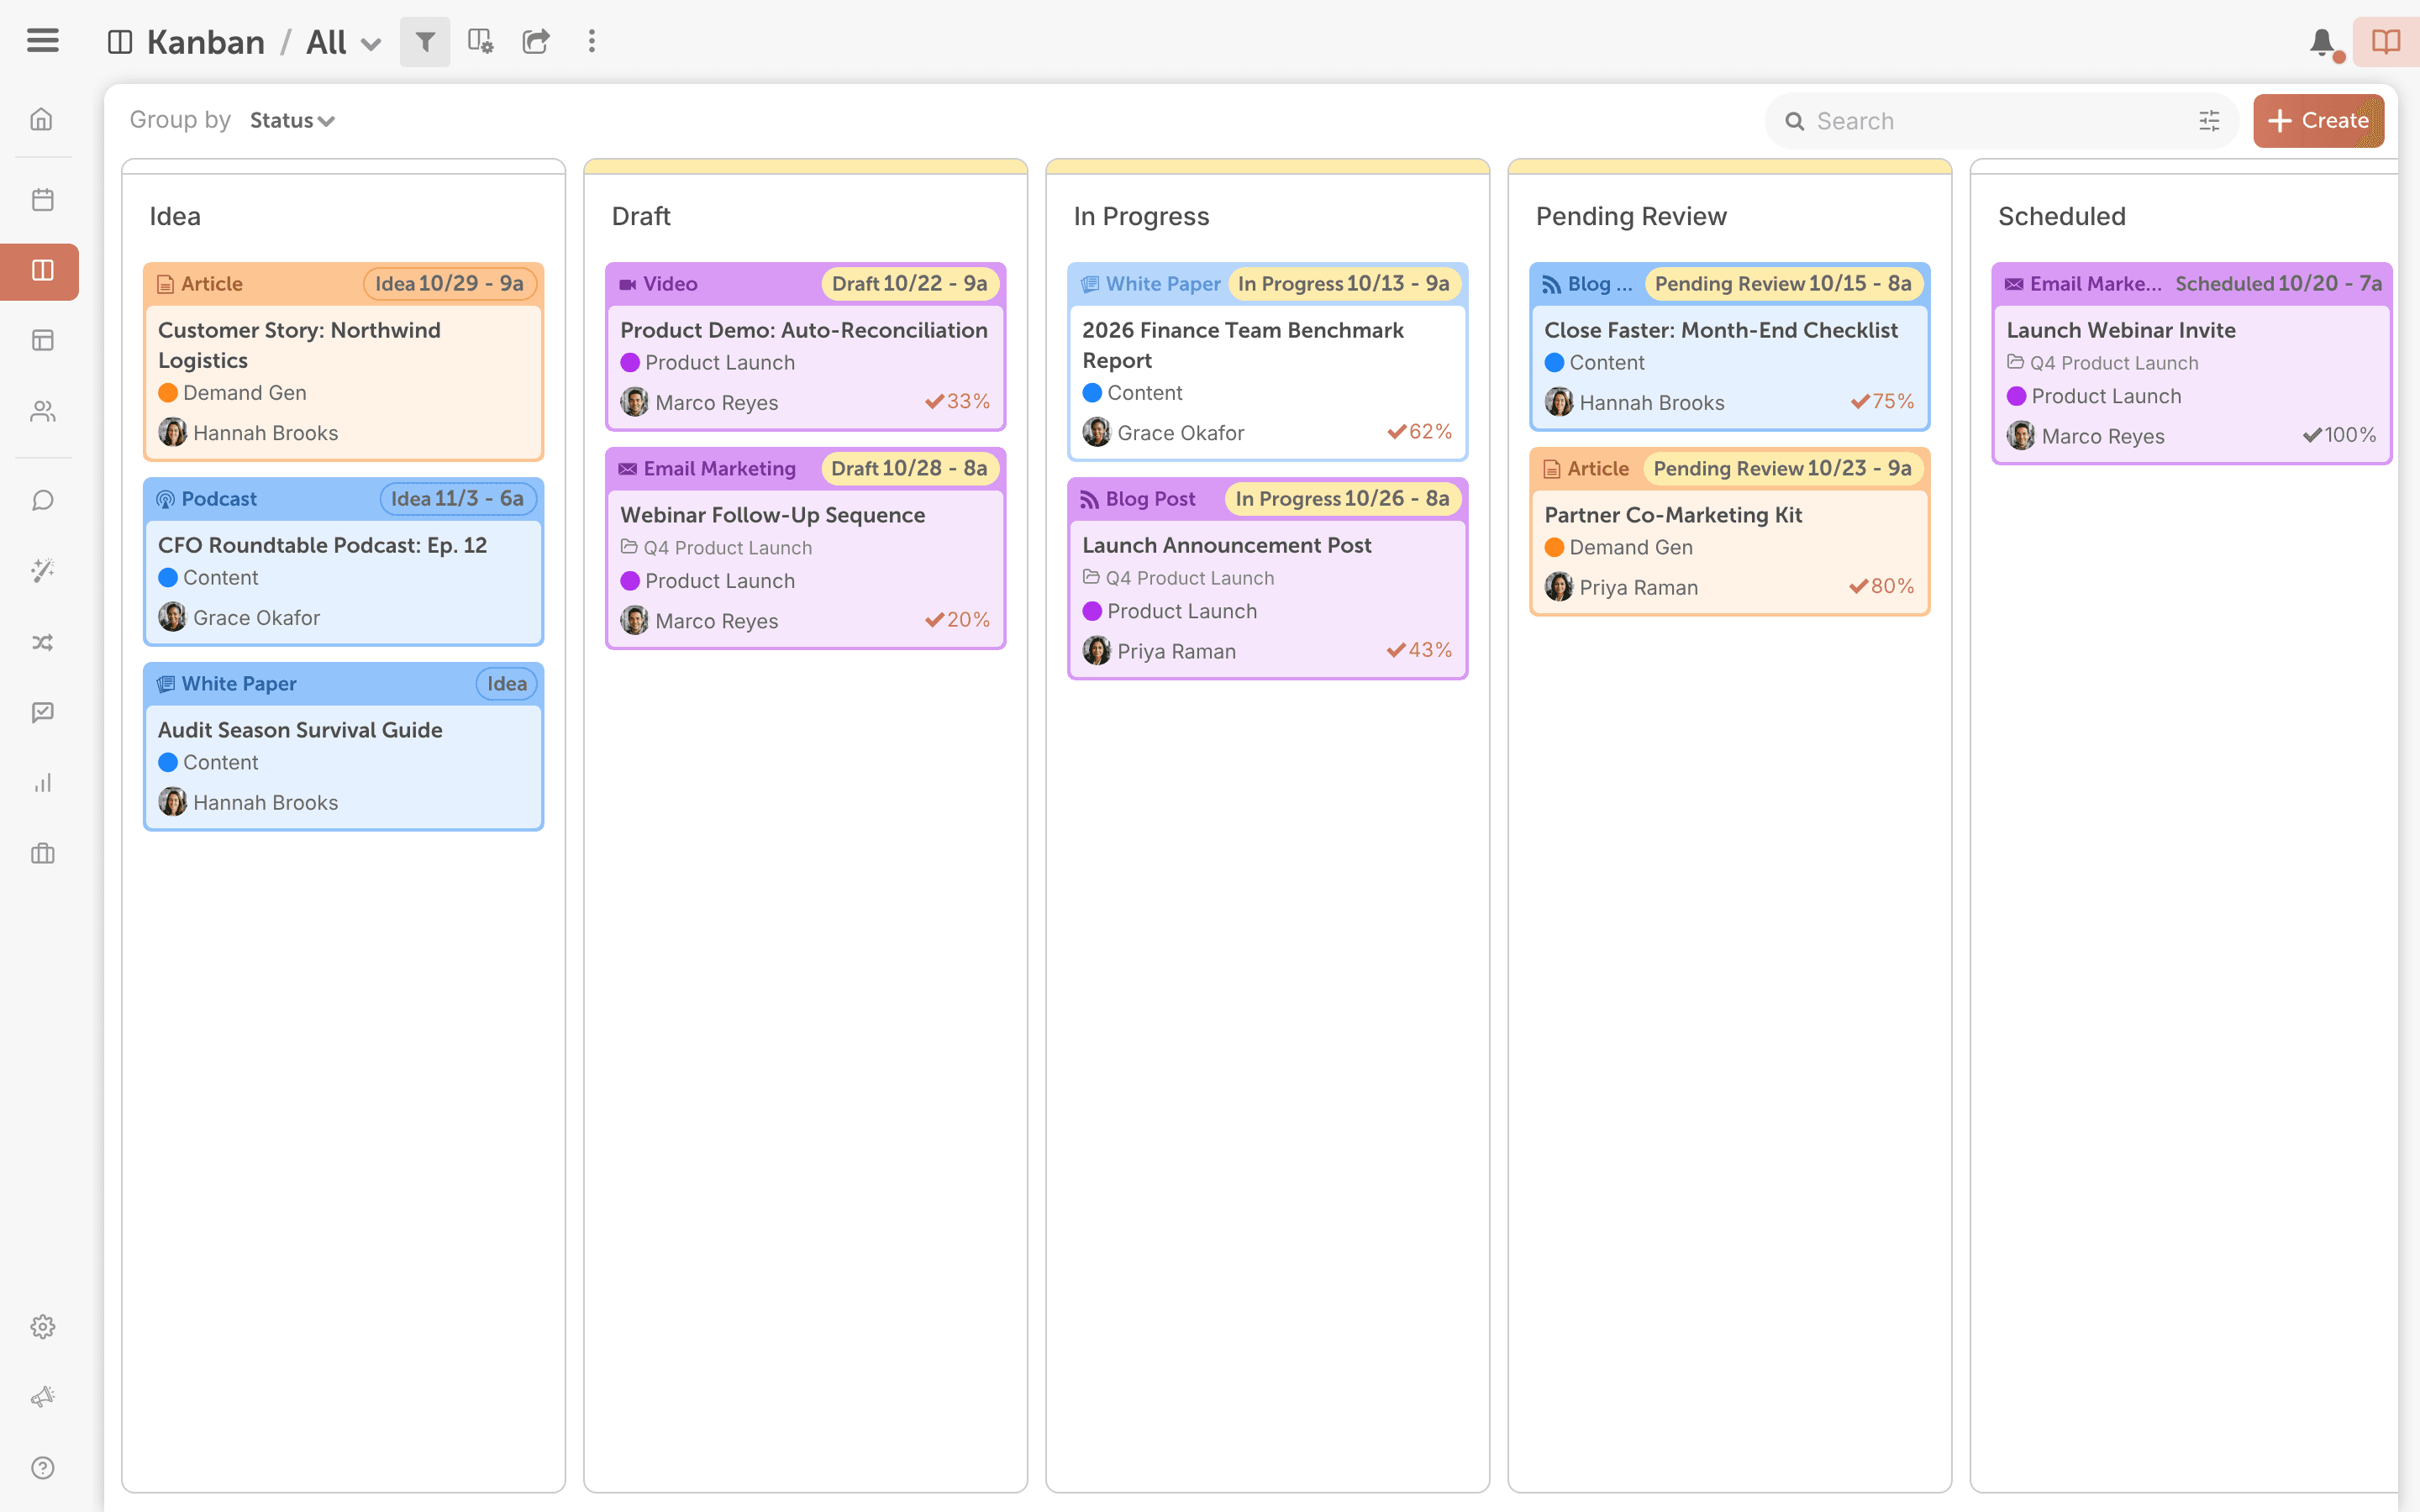The height and width of the screenshot is (1512, 2420).
Task: Click the Create button
Action: 2318,121
